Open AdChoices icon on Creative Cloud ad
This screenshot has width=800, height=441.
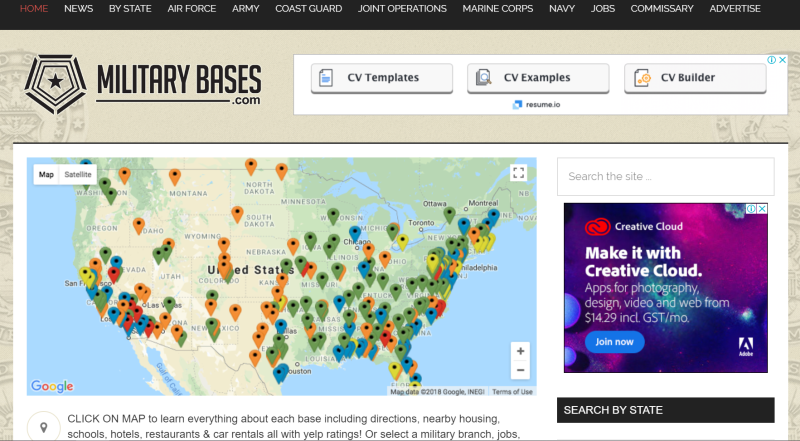tap(751, 208)
